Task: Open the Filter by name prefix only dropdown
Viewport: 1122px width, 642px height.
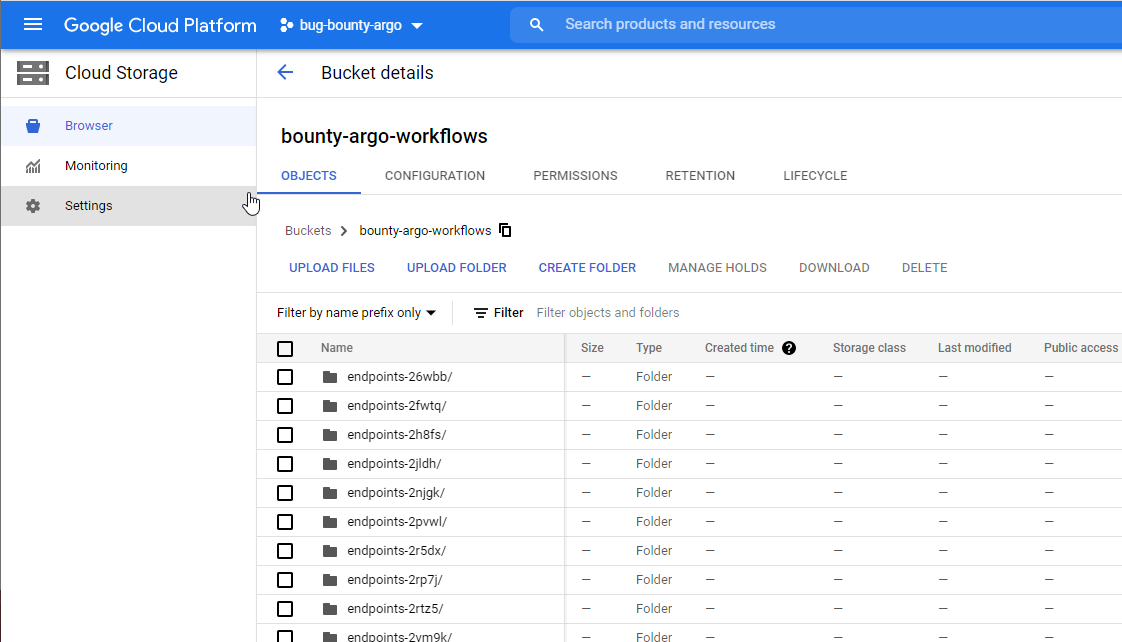Action: click(x=356, y=313)
